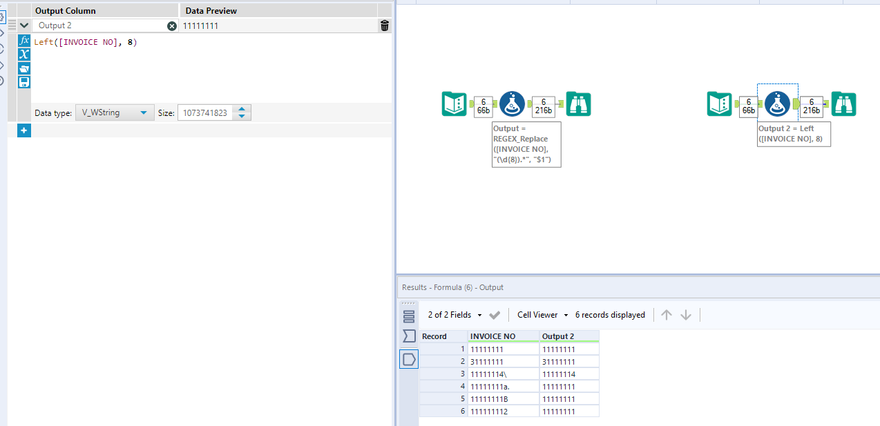The height and width of the screenshot is (426, 880).
Task: Select Browse tool in the Left workflow
Action: [x=844, y=104]
